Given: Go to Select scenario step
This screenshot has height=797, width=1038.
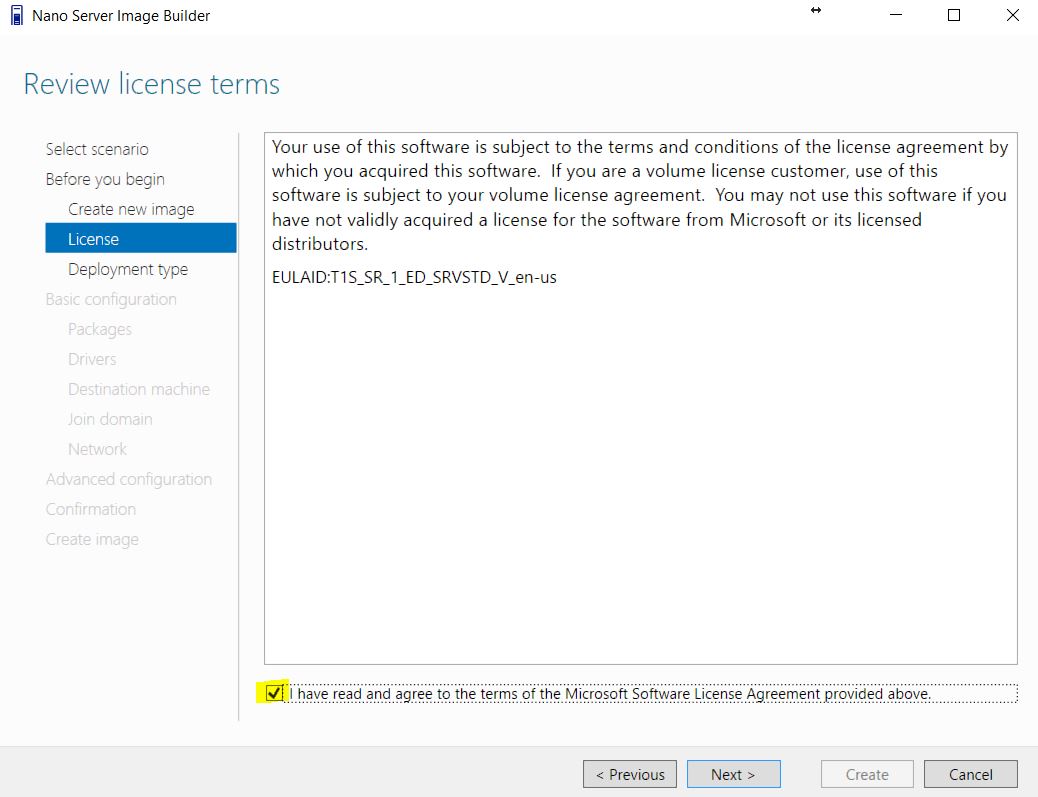Looking at the screenshot, I should (x=97, y=149).
